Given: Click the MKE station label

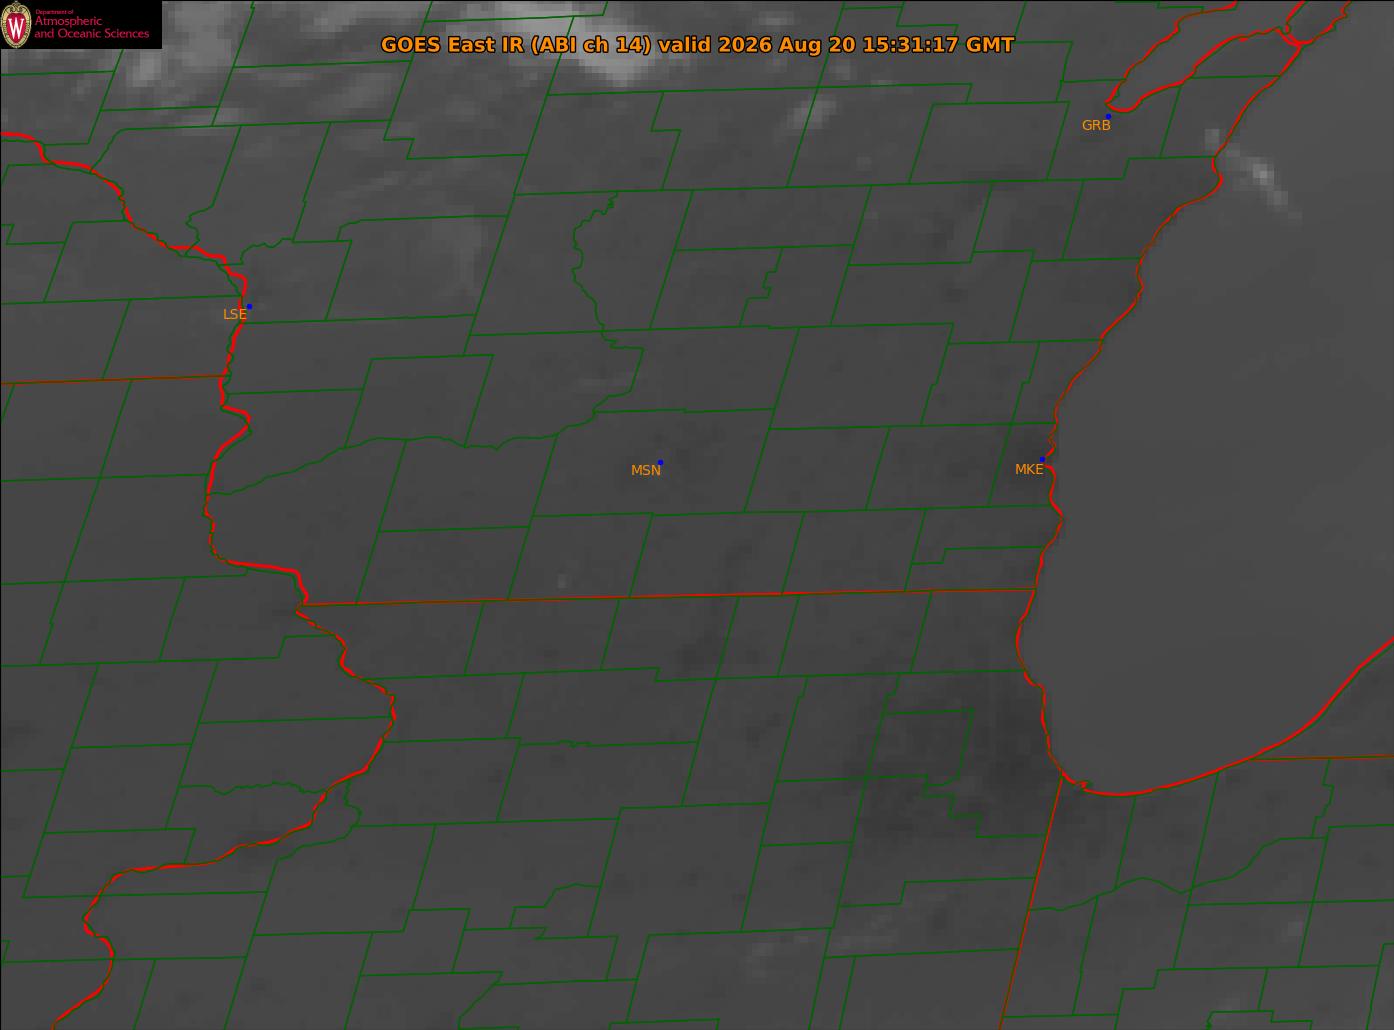Looking at the screenshot, I should pos(1029,469).
